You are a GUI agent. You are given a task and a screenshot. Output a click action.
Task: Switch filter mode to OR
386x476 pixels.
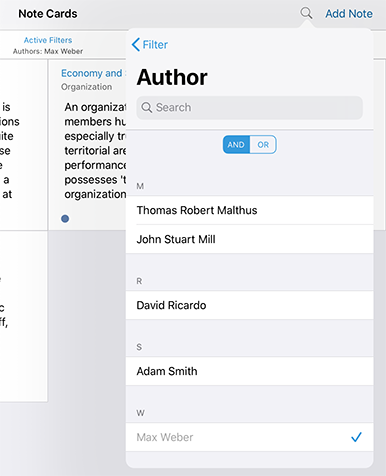(263, 144)
